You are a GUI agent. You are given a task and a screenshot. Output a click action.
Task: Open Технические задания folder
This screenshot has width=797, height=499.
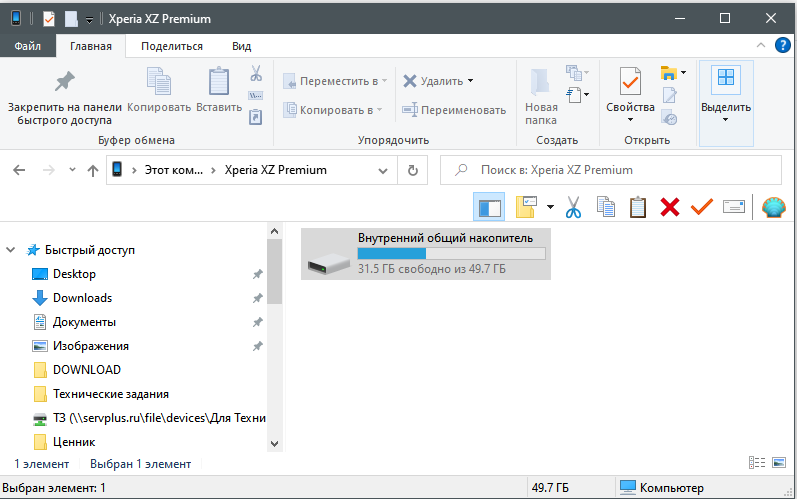click(110, 394)
